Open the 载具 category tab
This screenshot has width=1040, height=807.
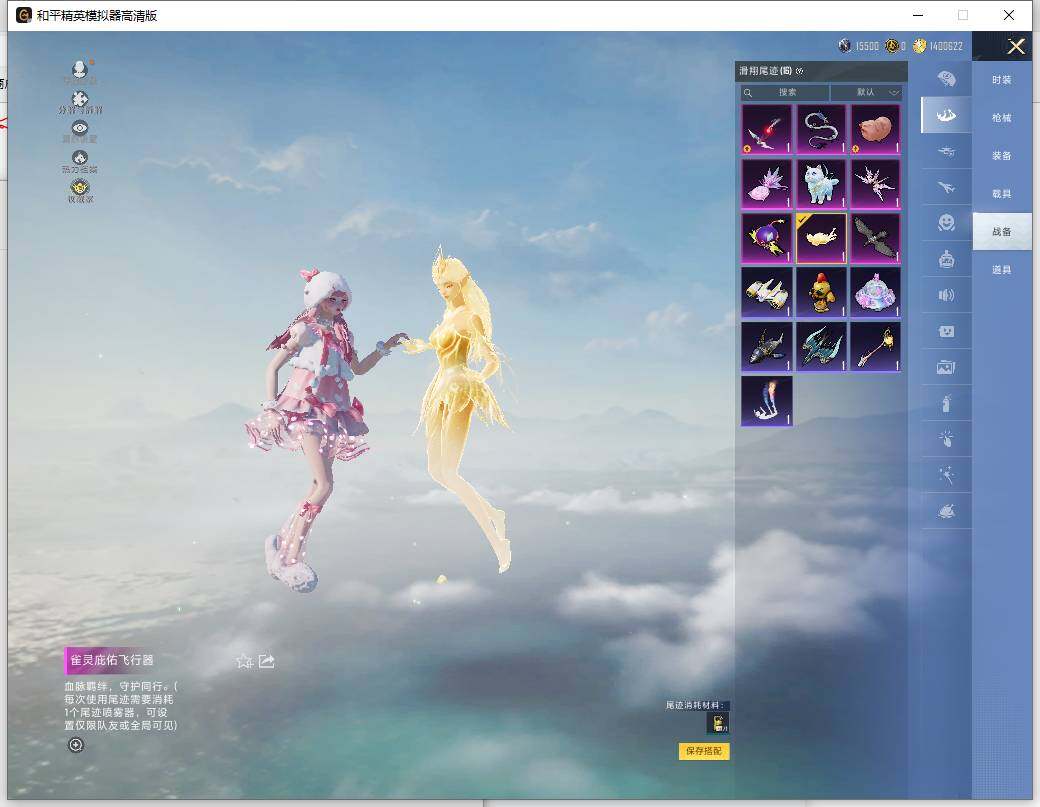pos(1002,194)
